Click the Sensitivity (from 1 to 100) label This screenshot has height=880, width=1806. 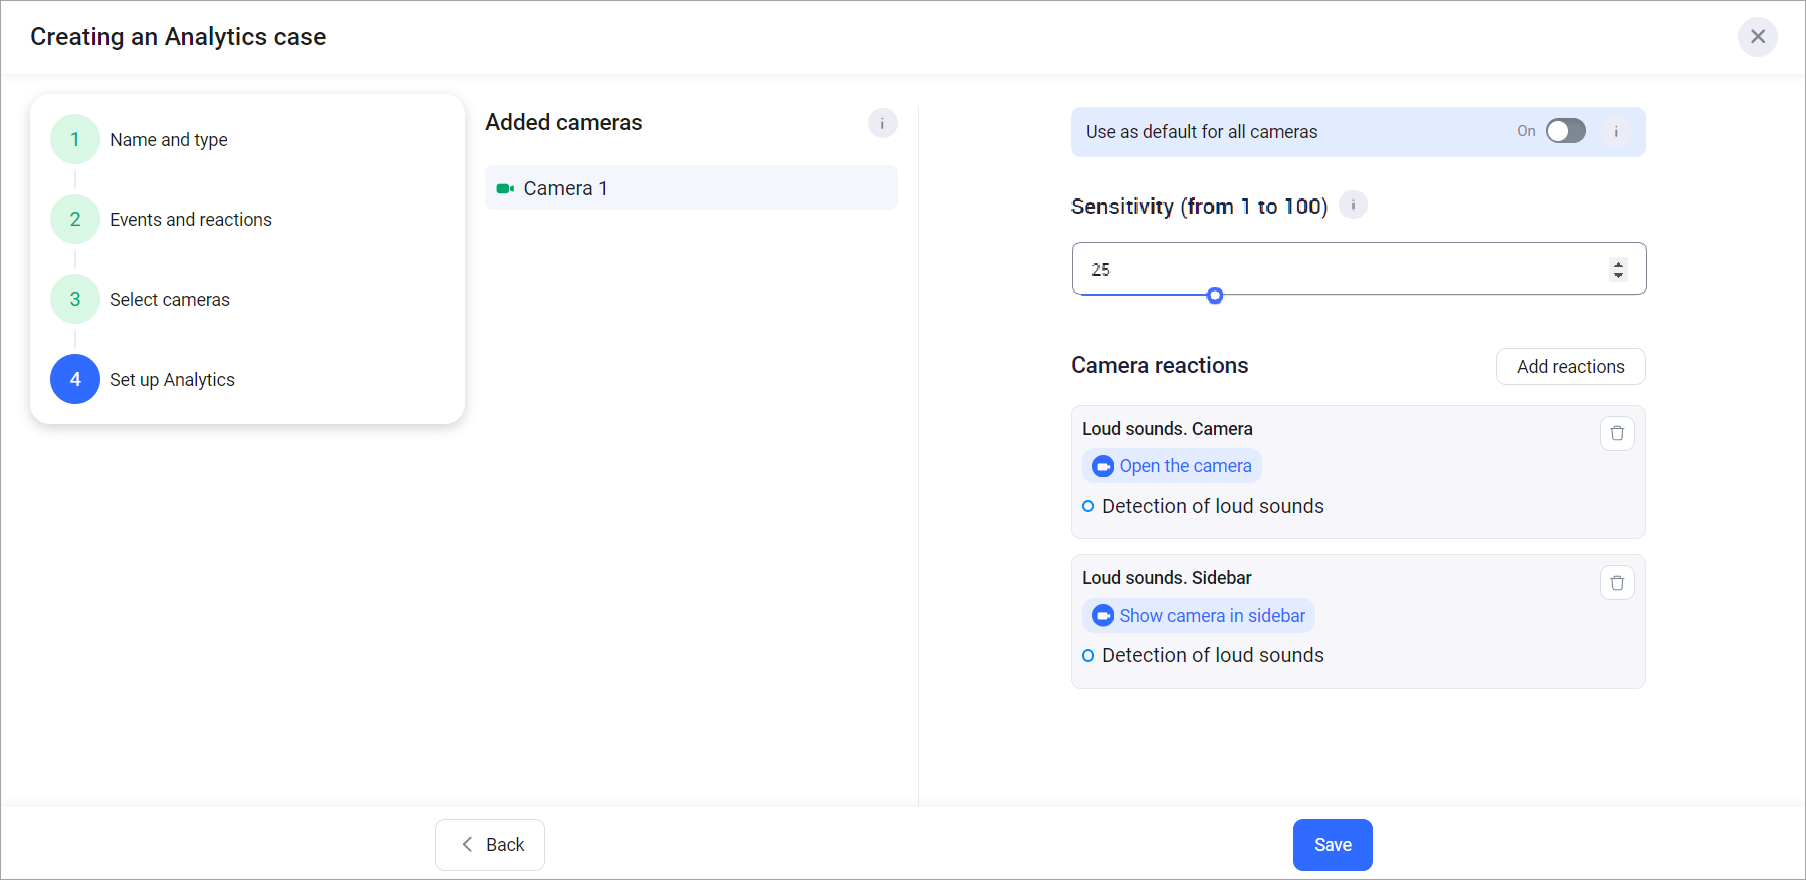[1199, 206]
